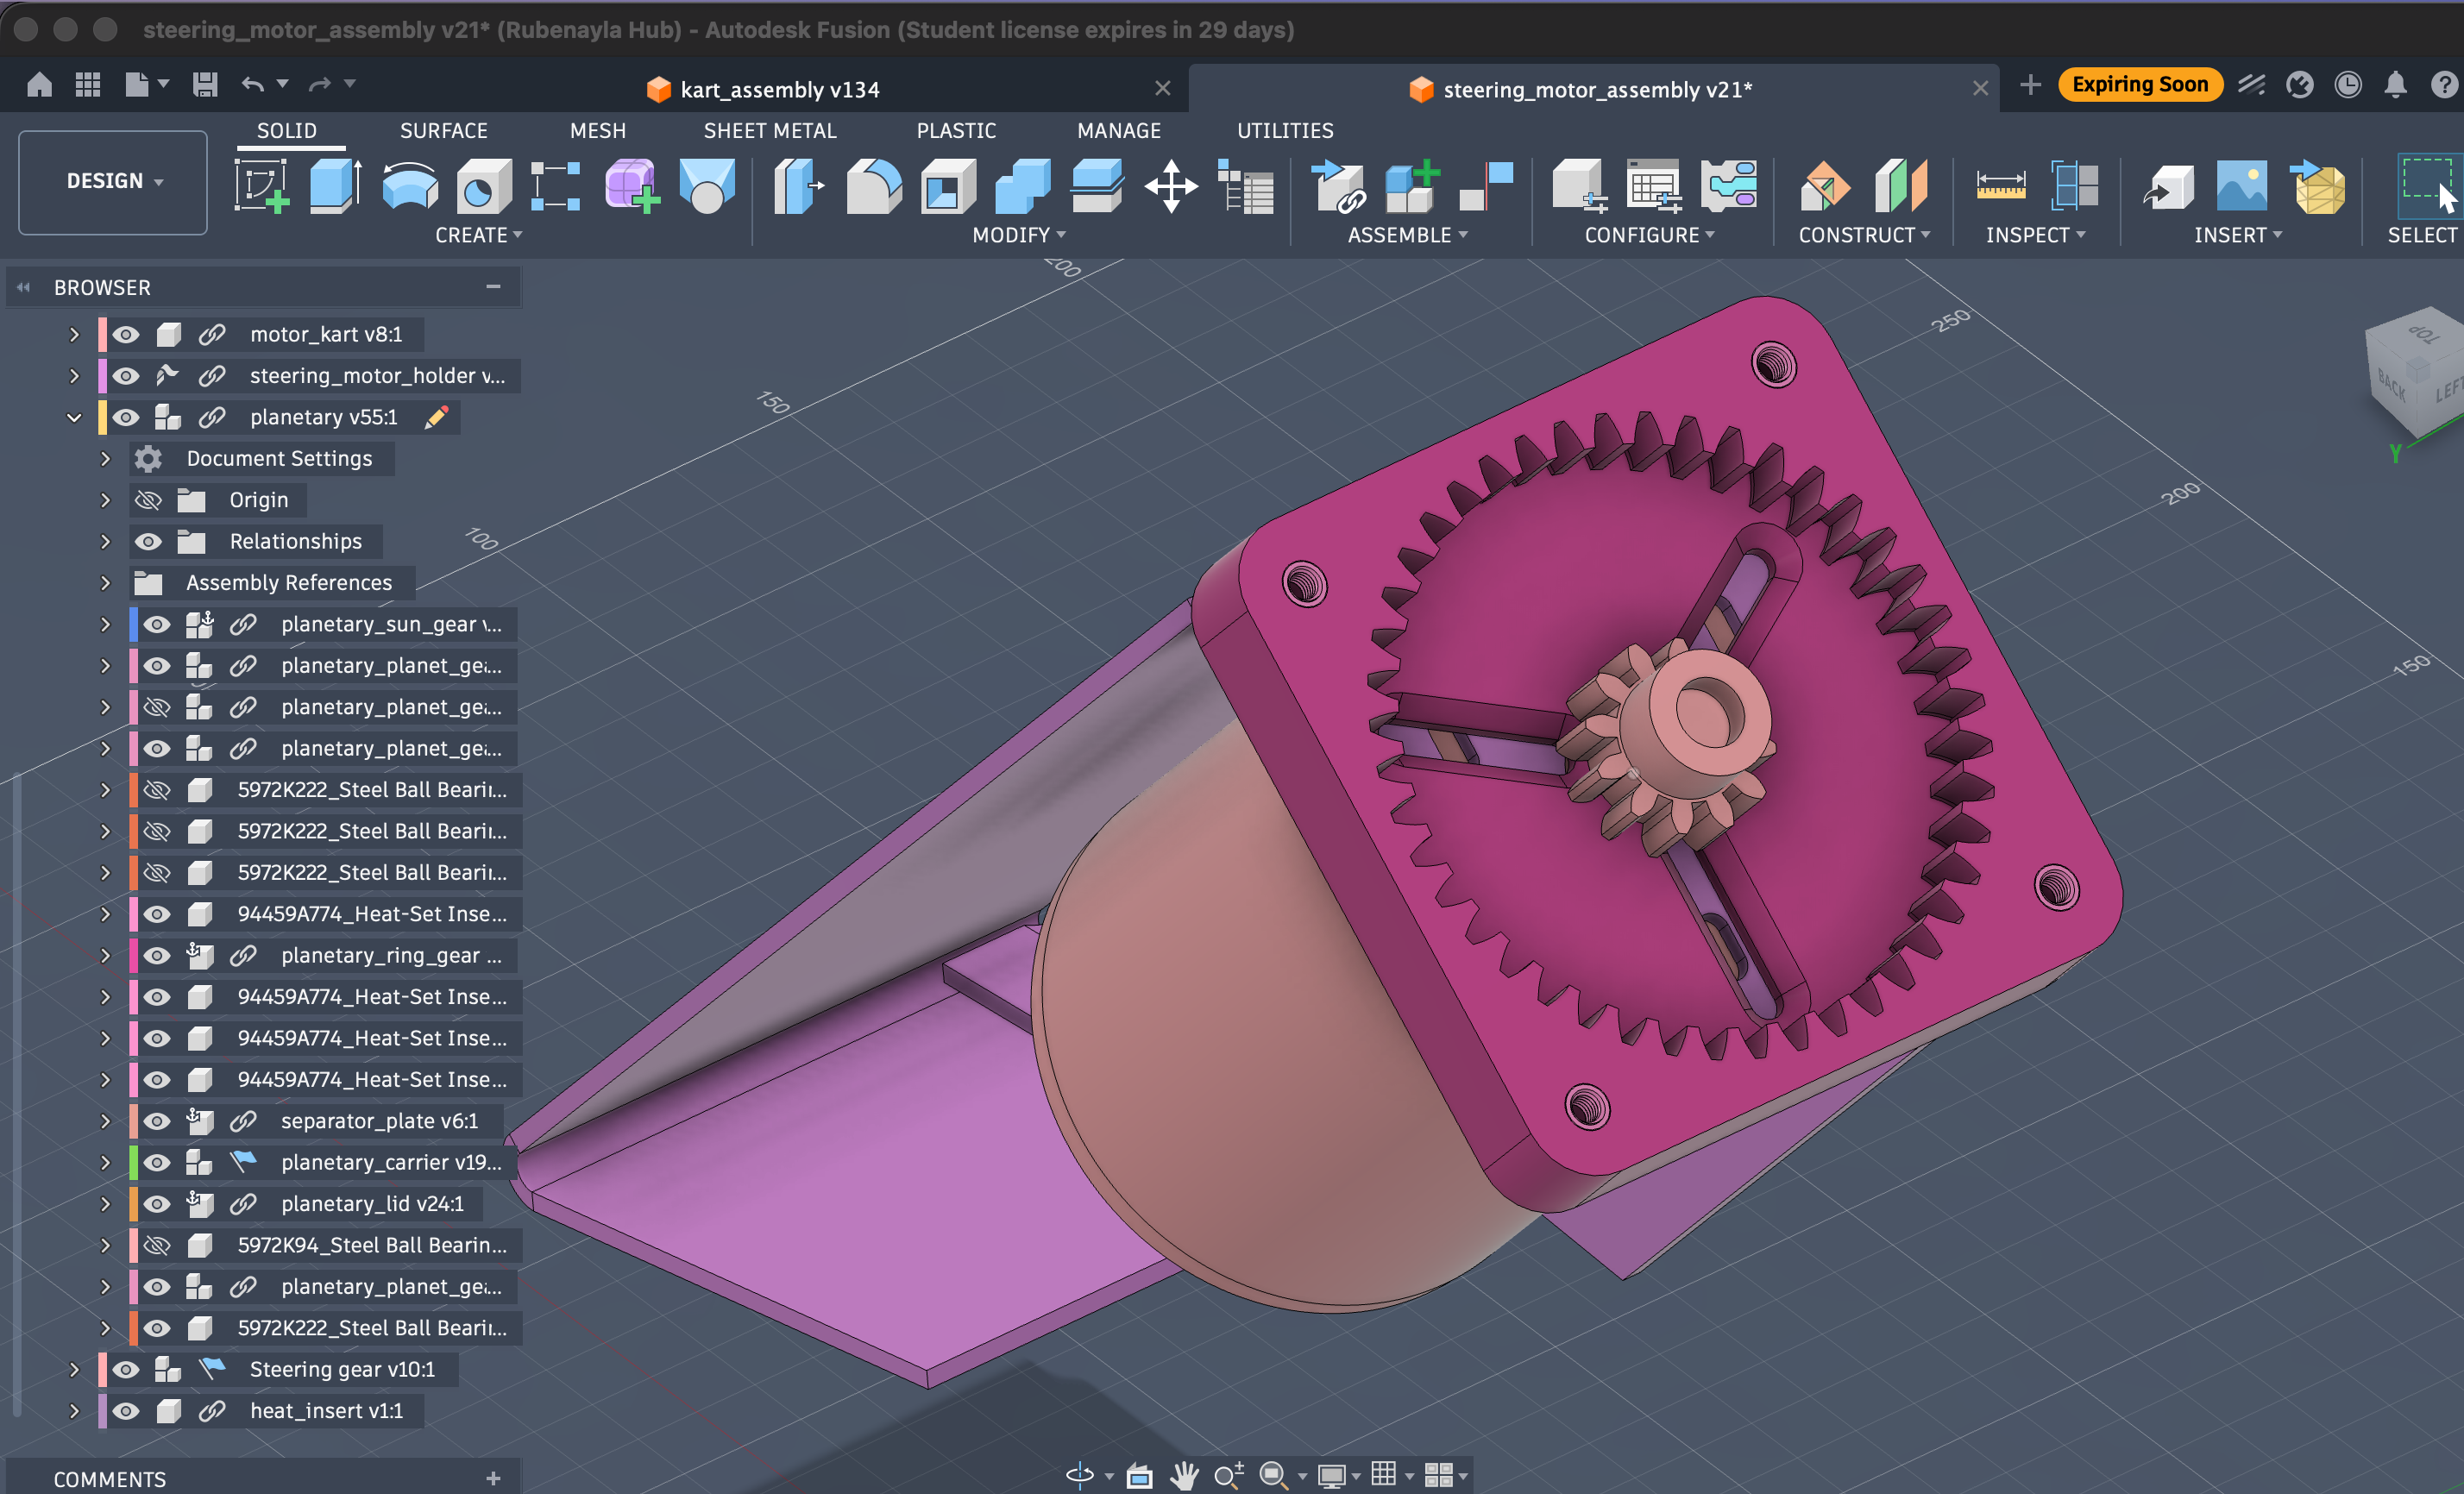This screenshot has width=2464, height=1494.
Task: Select the Extrude tool
Action: [x=335, y=186]
